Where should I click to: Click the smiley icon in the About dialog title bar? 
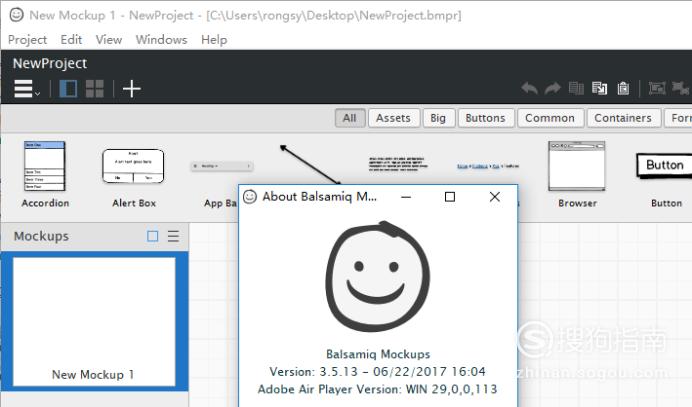[250, 196]
